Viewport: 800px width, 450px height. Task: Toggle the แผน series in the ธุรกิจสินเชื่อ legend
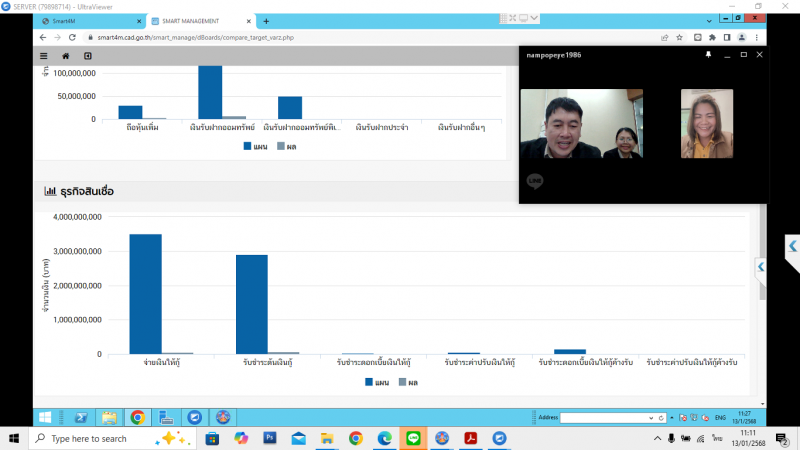(377, 382)
